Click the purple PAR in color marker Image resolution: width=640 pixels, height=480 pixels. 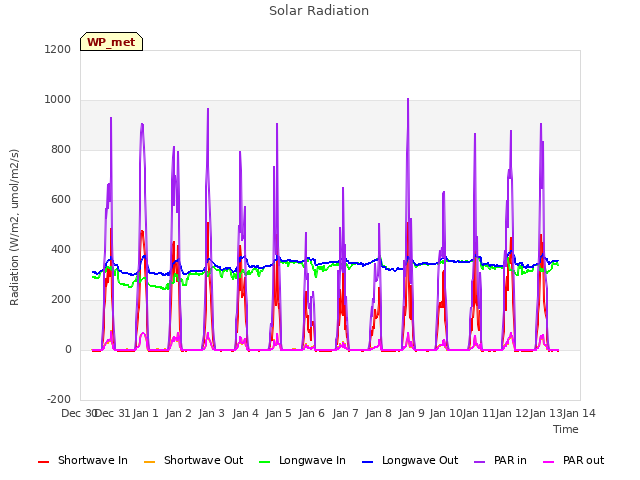click(480, 462)
